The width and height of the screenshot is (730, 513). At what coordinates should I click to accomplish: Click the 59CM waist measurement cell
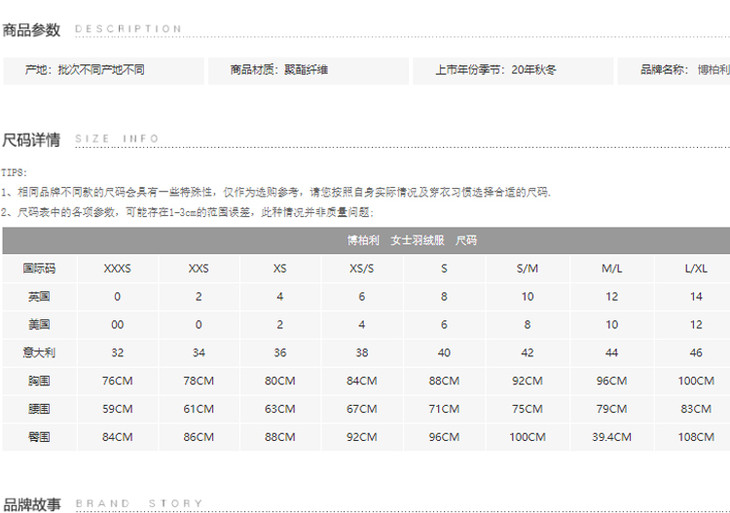pyautogui.click(x=117, y=409)
